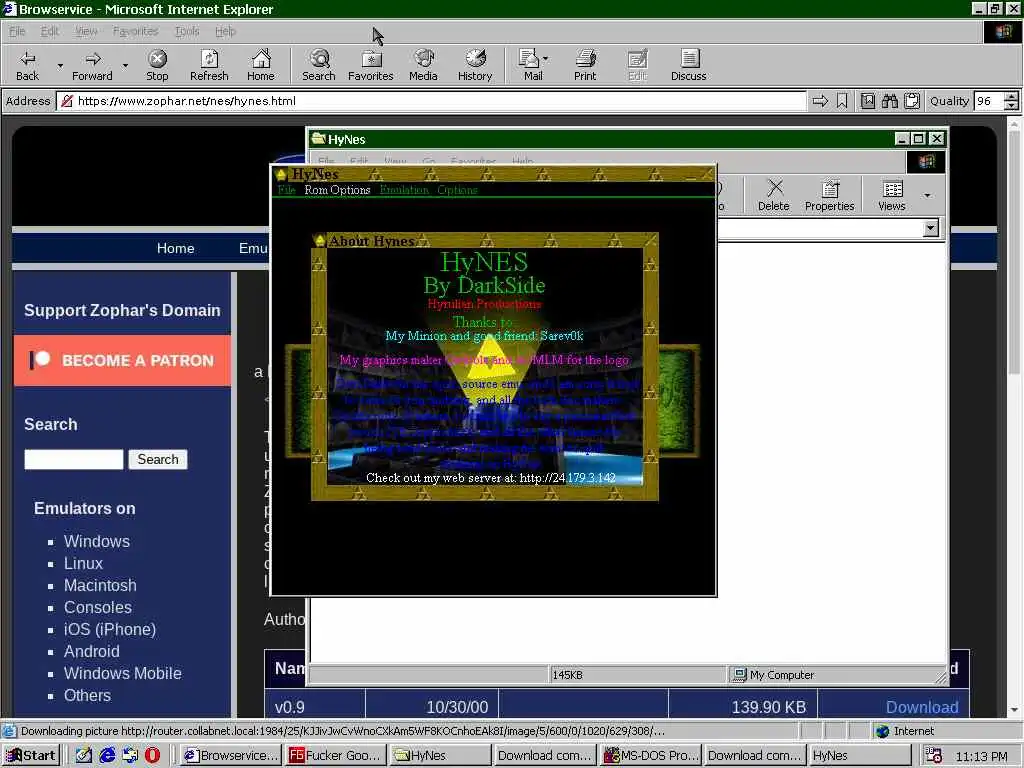The width and height of the screenshot is (1024, 768).
Task: Click the clipboard icon near Quality
Action: [x=912, y=101]
